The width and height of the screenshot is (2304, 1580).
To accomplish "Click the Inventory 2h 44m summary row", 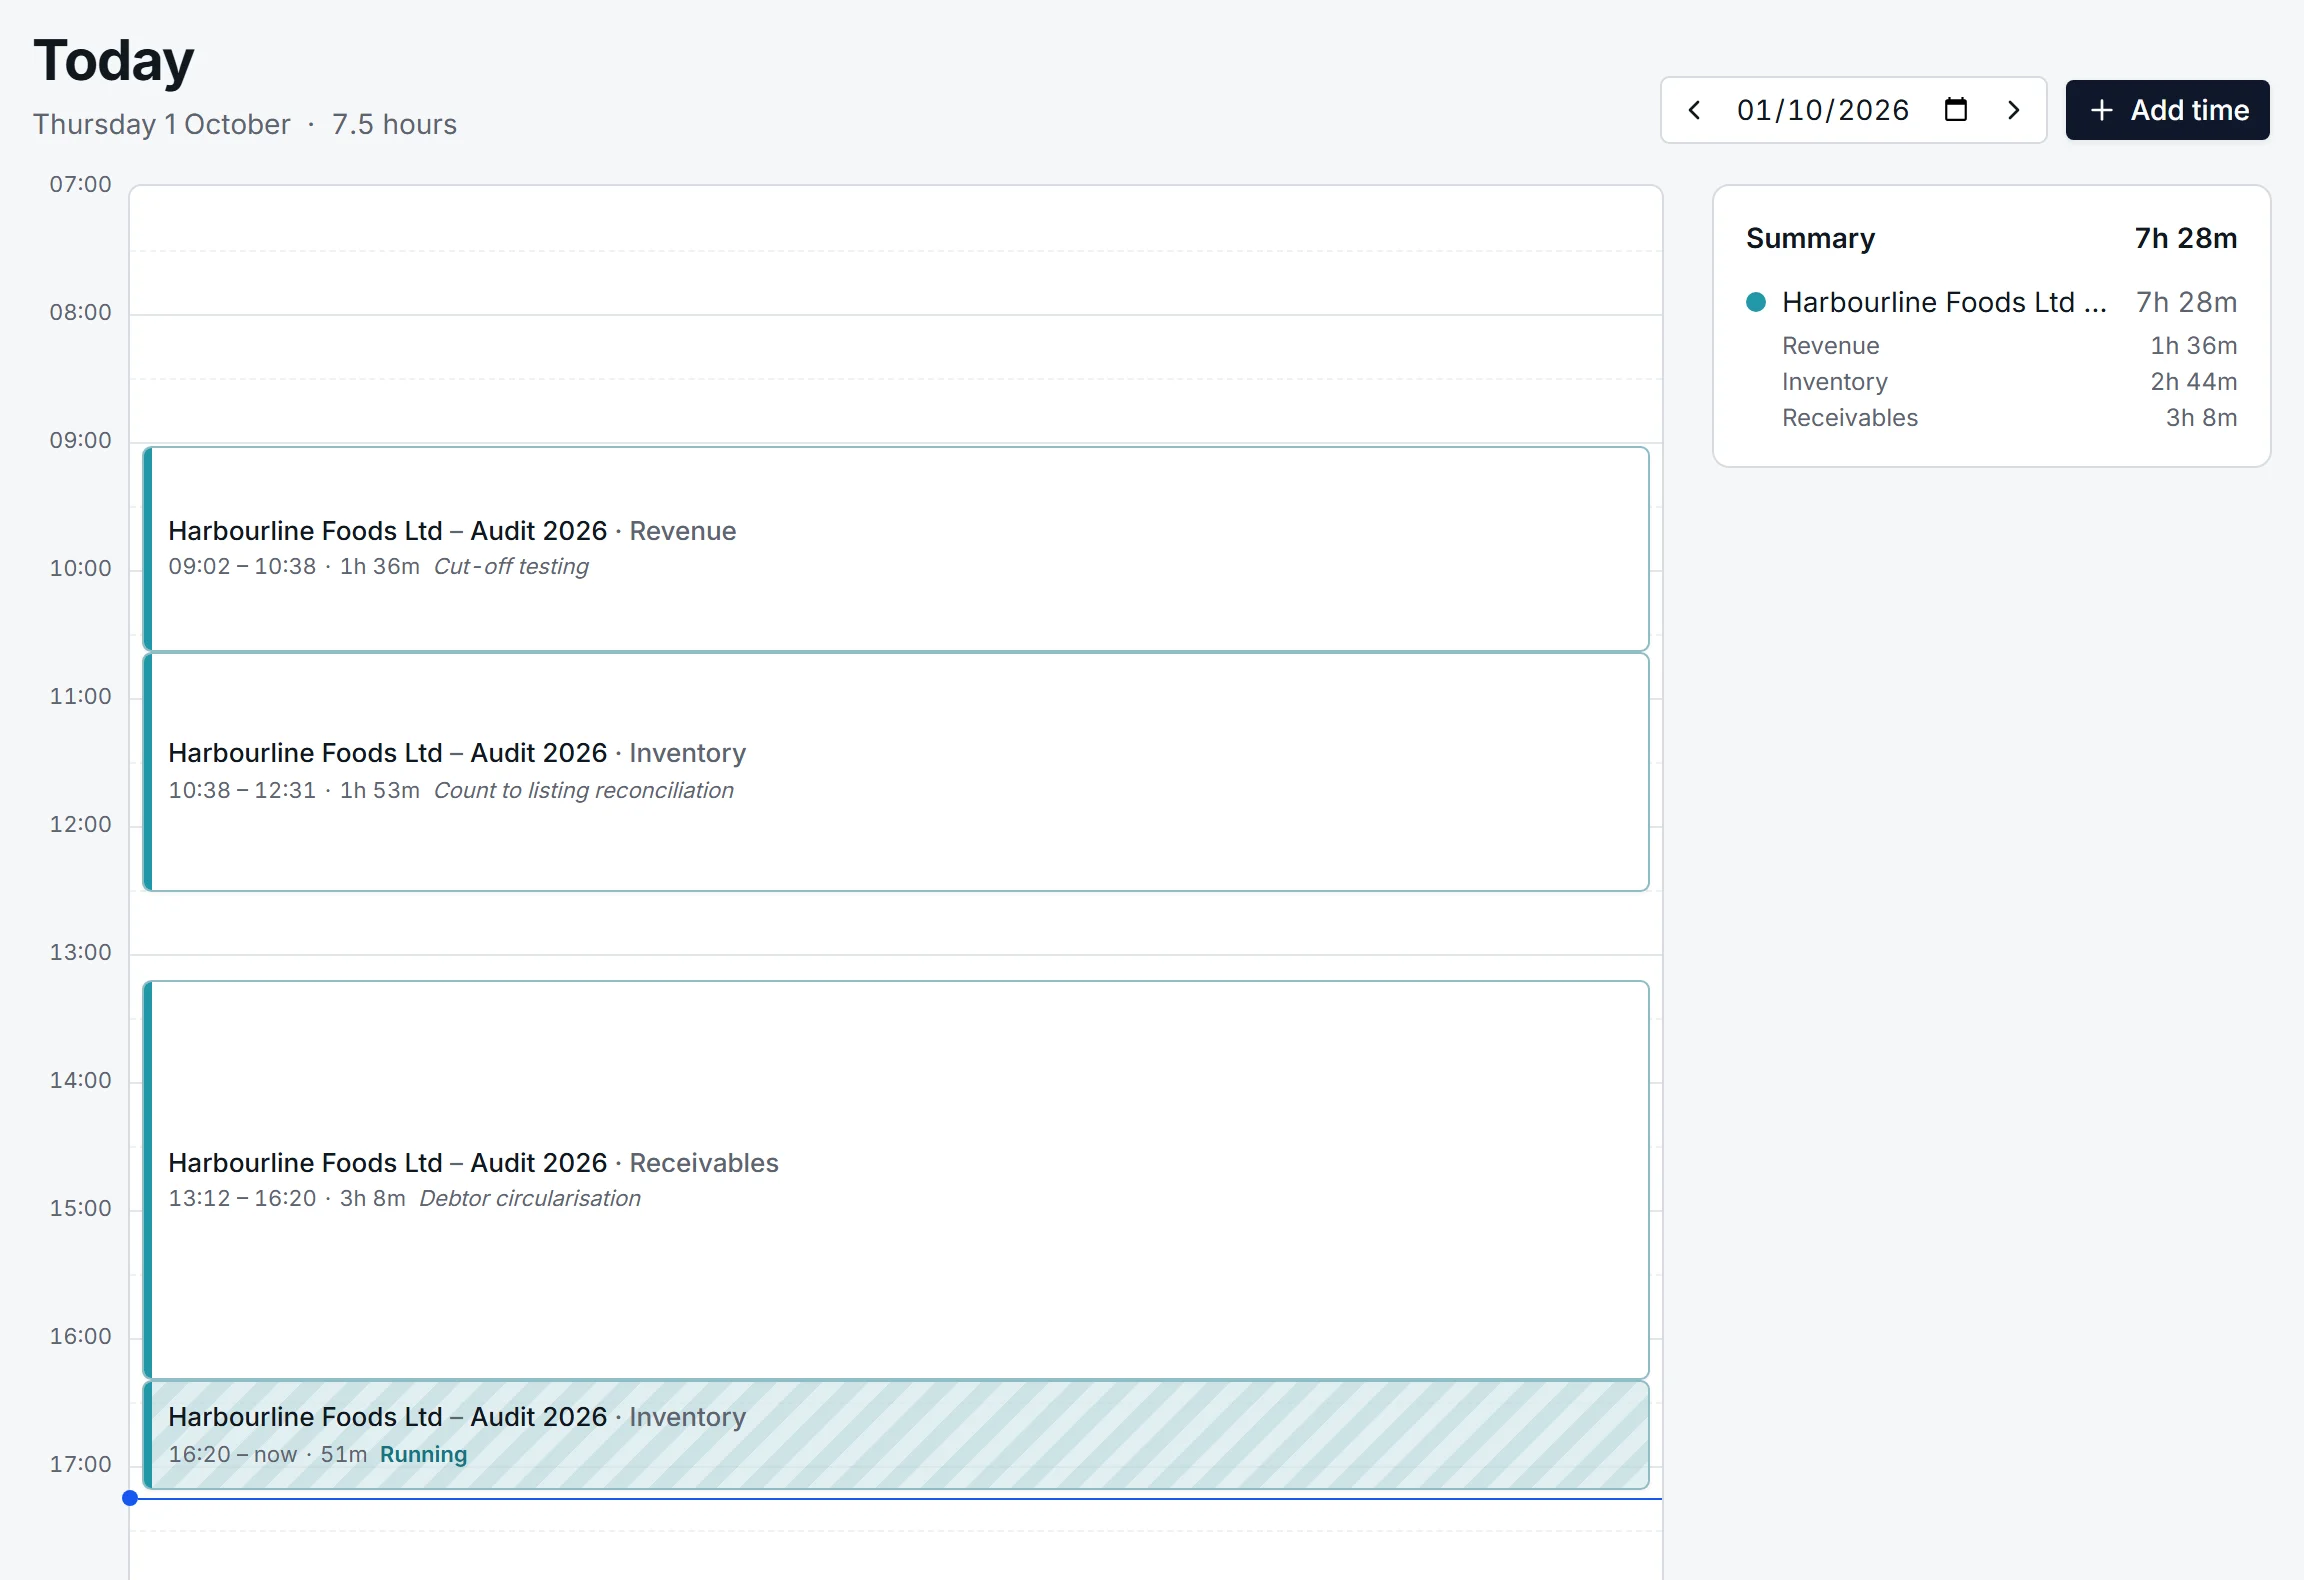I will click(x=2010, y=382).
